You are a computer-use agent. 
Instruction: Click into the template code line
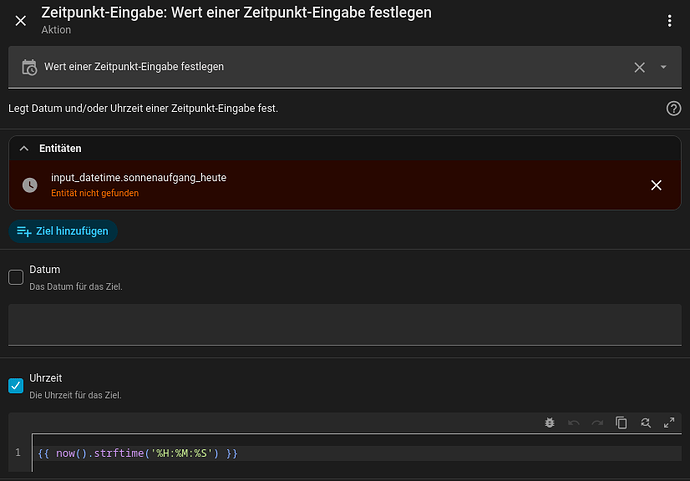[359, 453]
